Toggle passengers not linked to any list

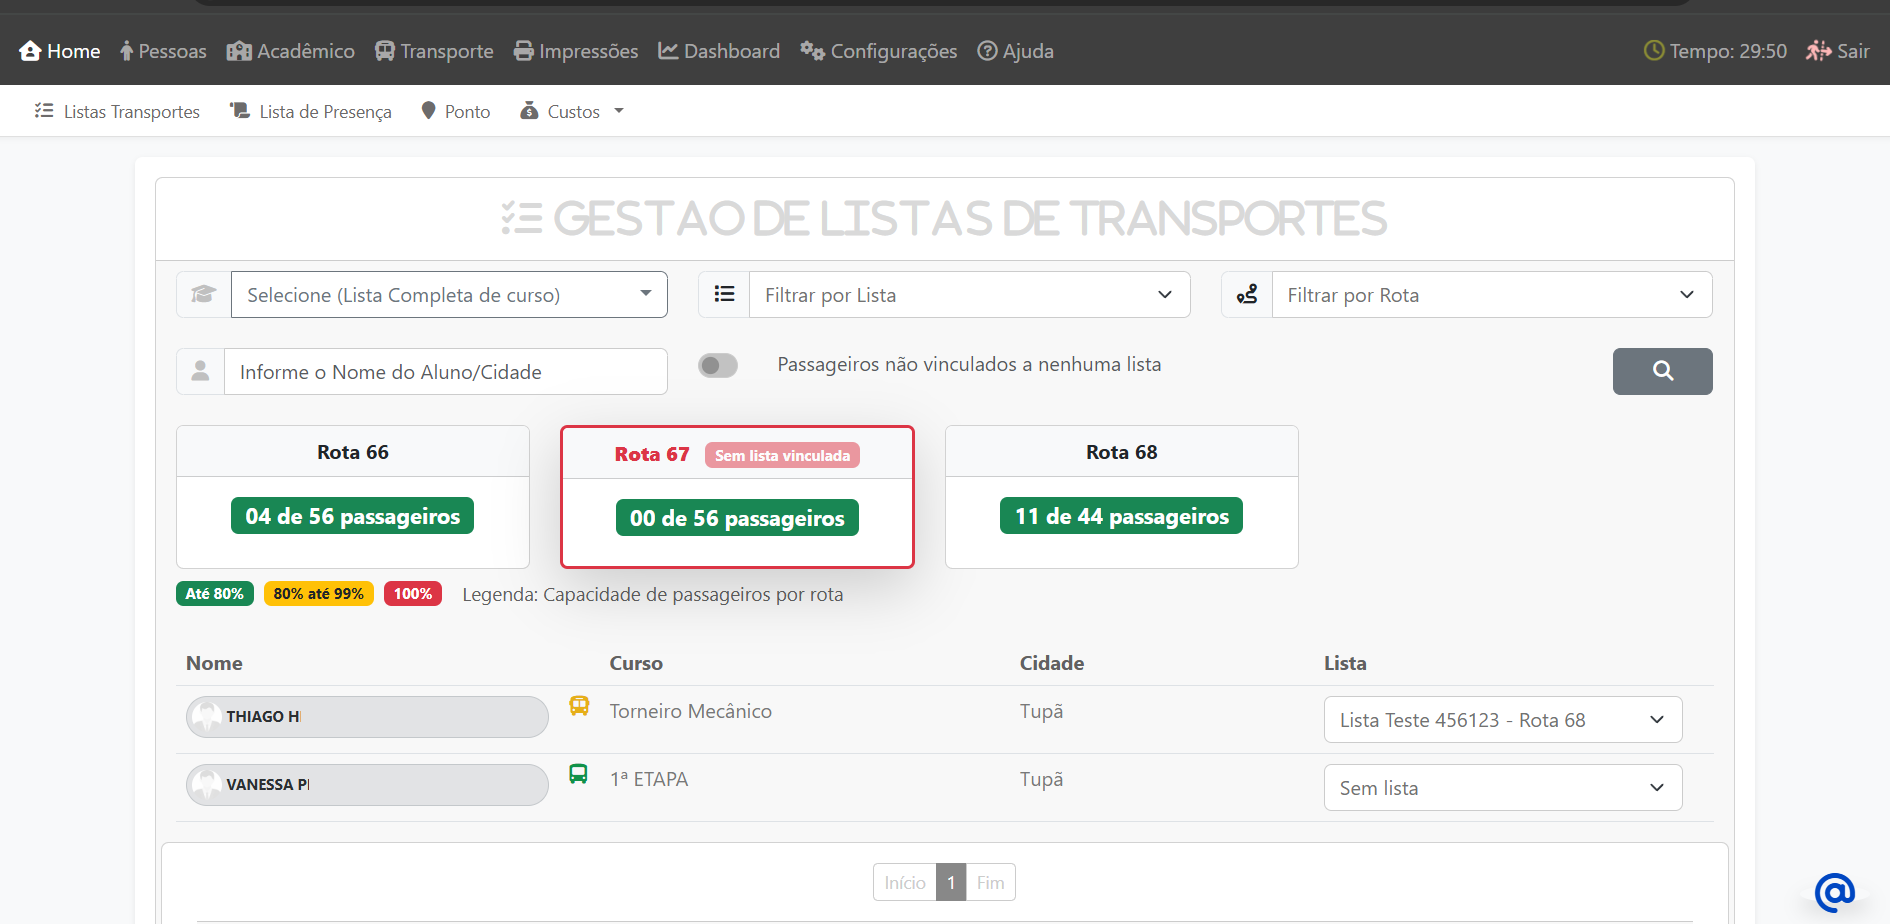pos(718,366)
